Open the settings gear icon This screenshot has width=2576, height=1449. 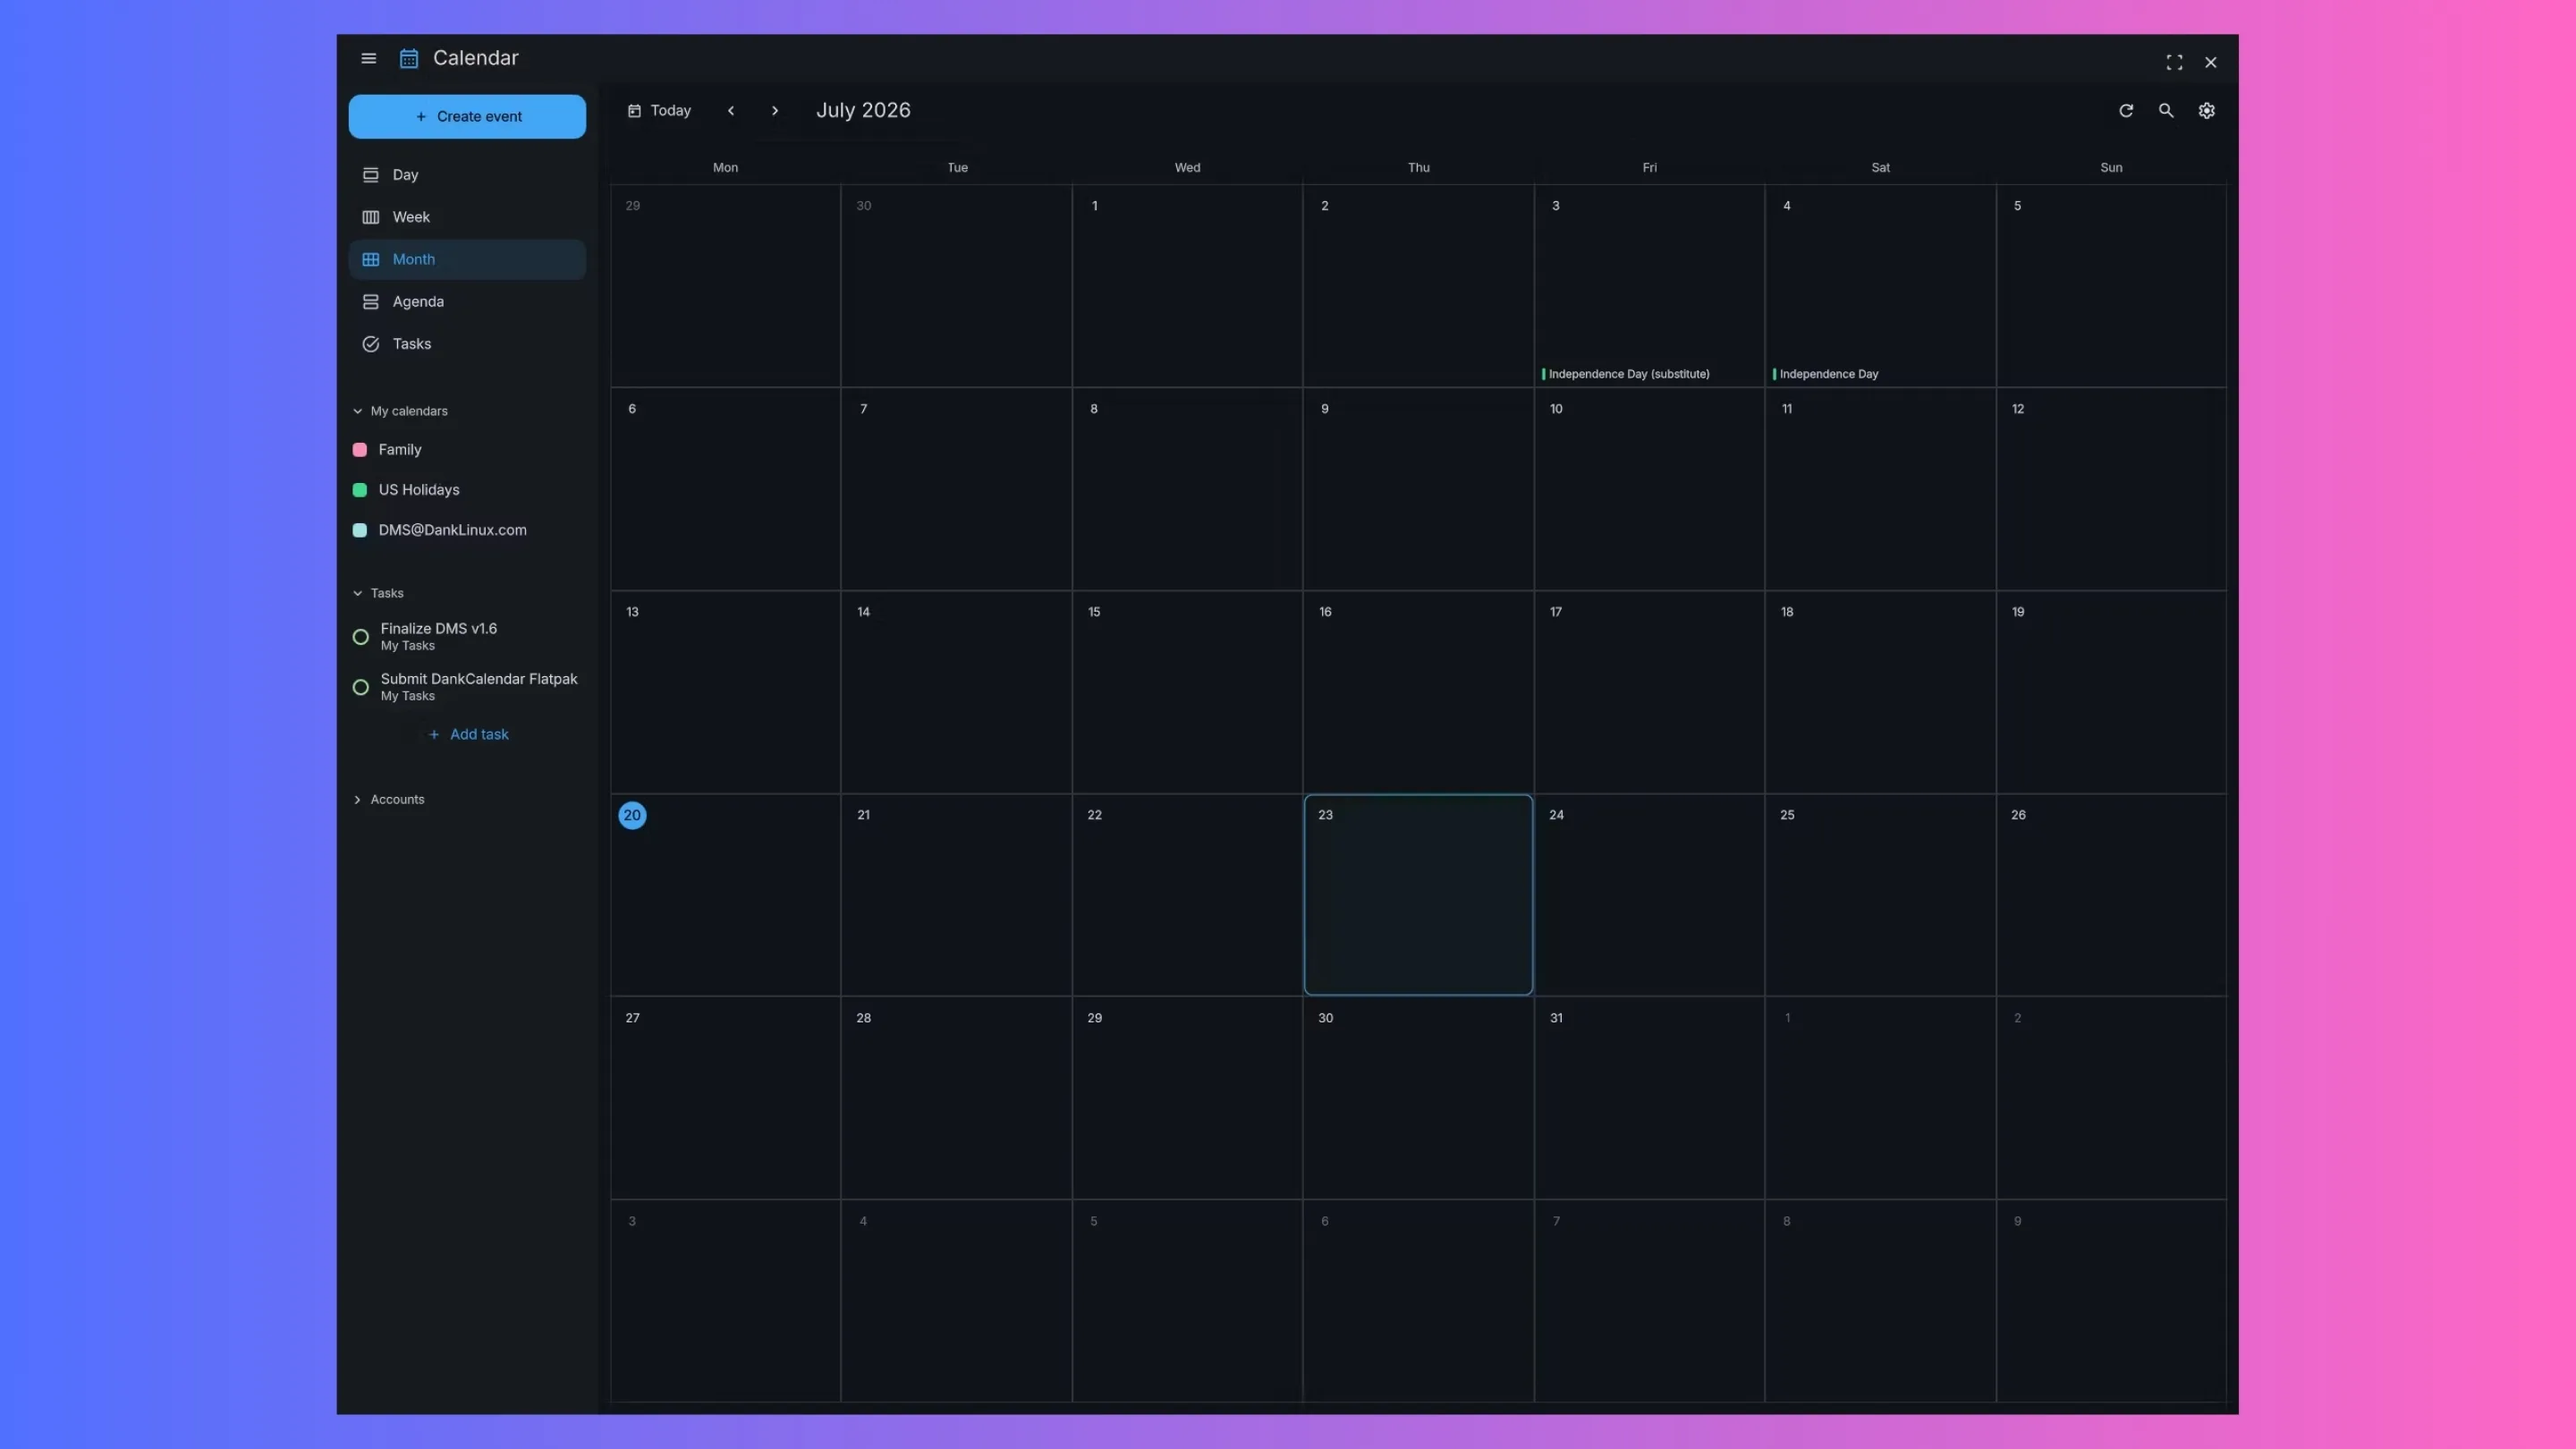point(2206,111)
